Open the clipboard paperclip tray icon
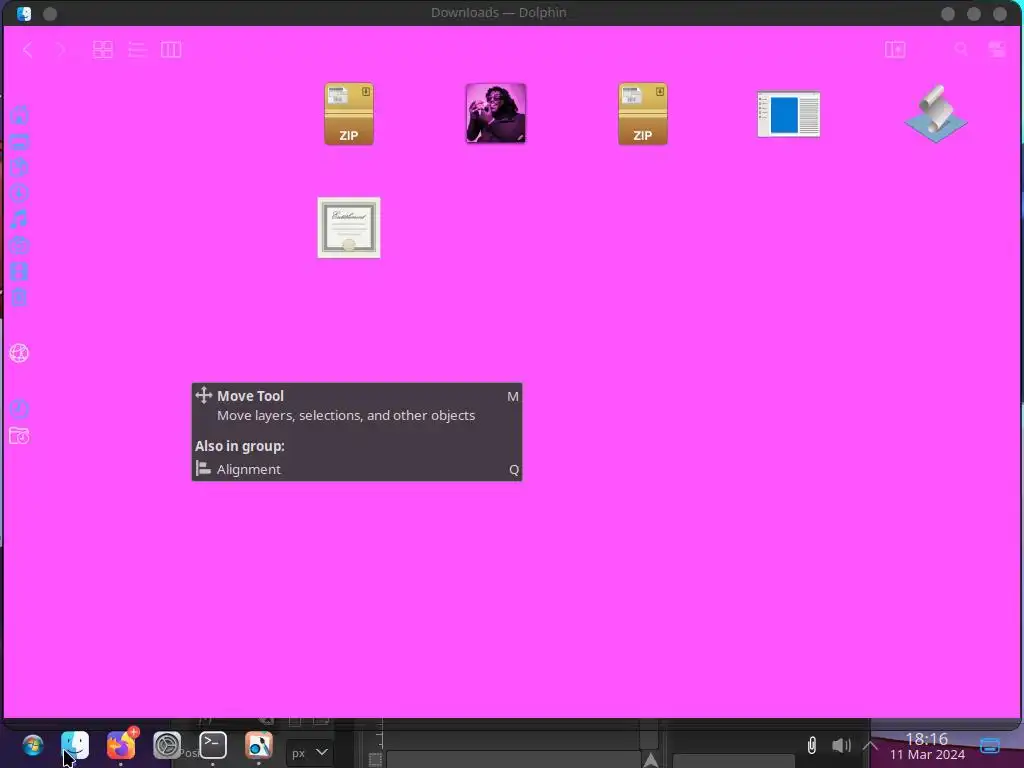Screen dimensions: 1024x768 tap(812, 745)
